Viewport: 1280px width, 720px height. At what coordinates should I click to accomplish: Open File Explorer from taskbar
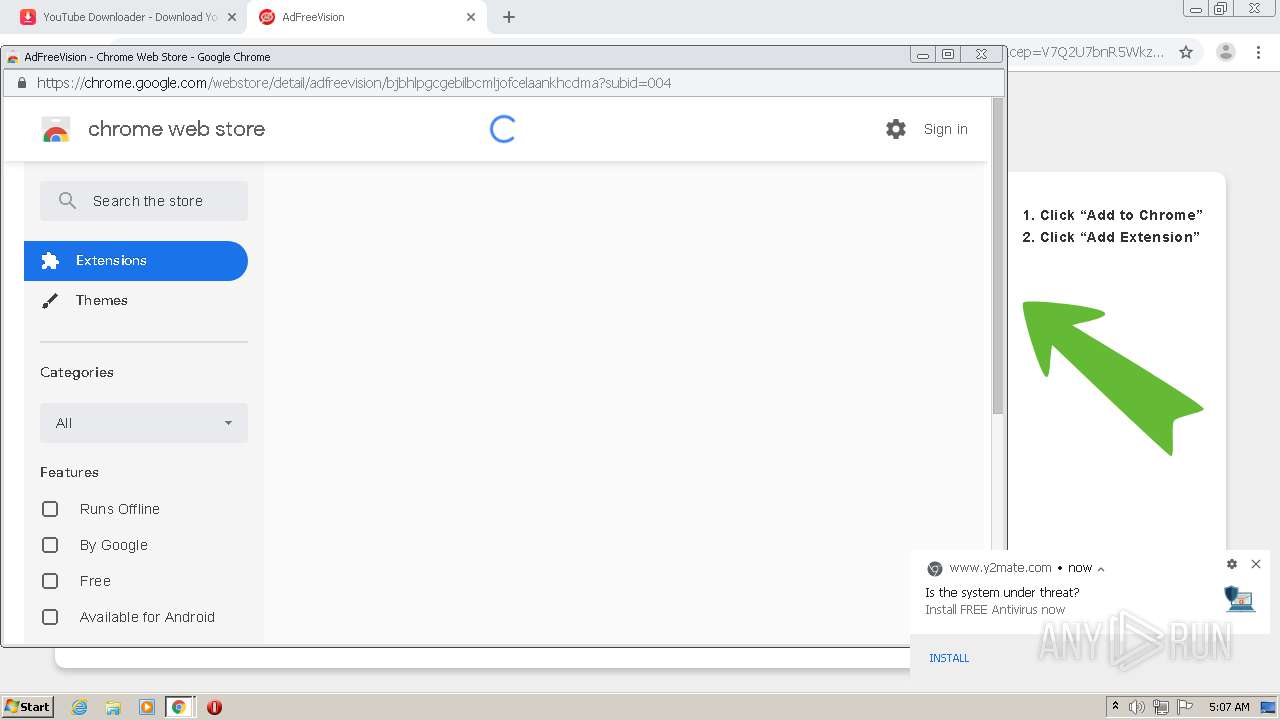(x=113, y=707)
